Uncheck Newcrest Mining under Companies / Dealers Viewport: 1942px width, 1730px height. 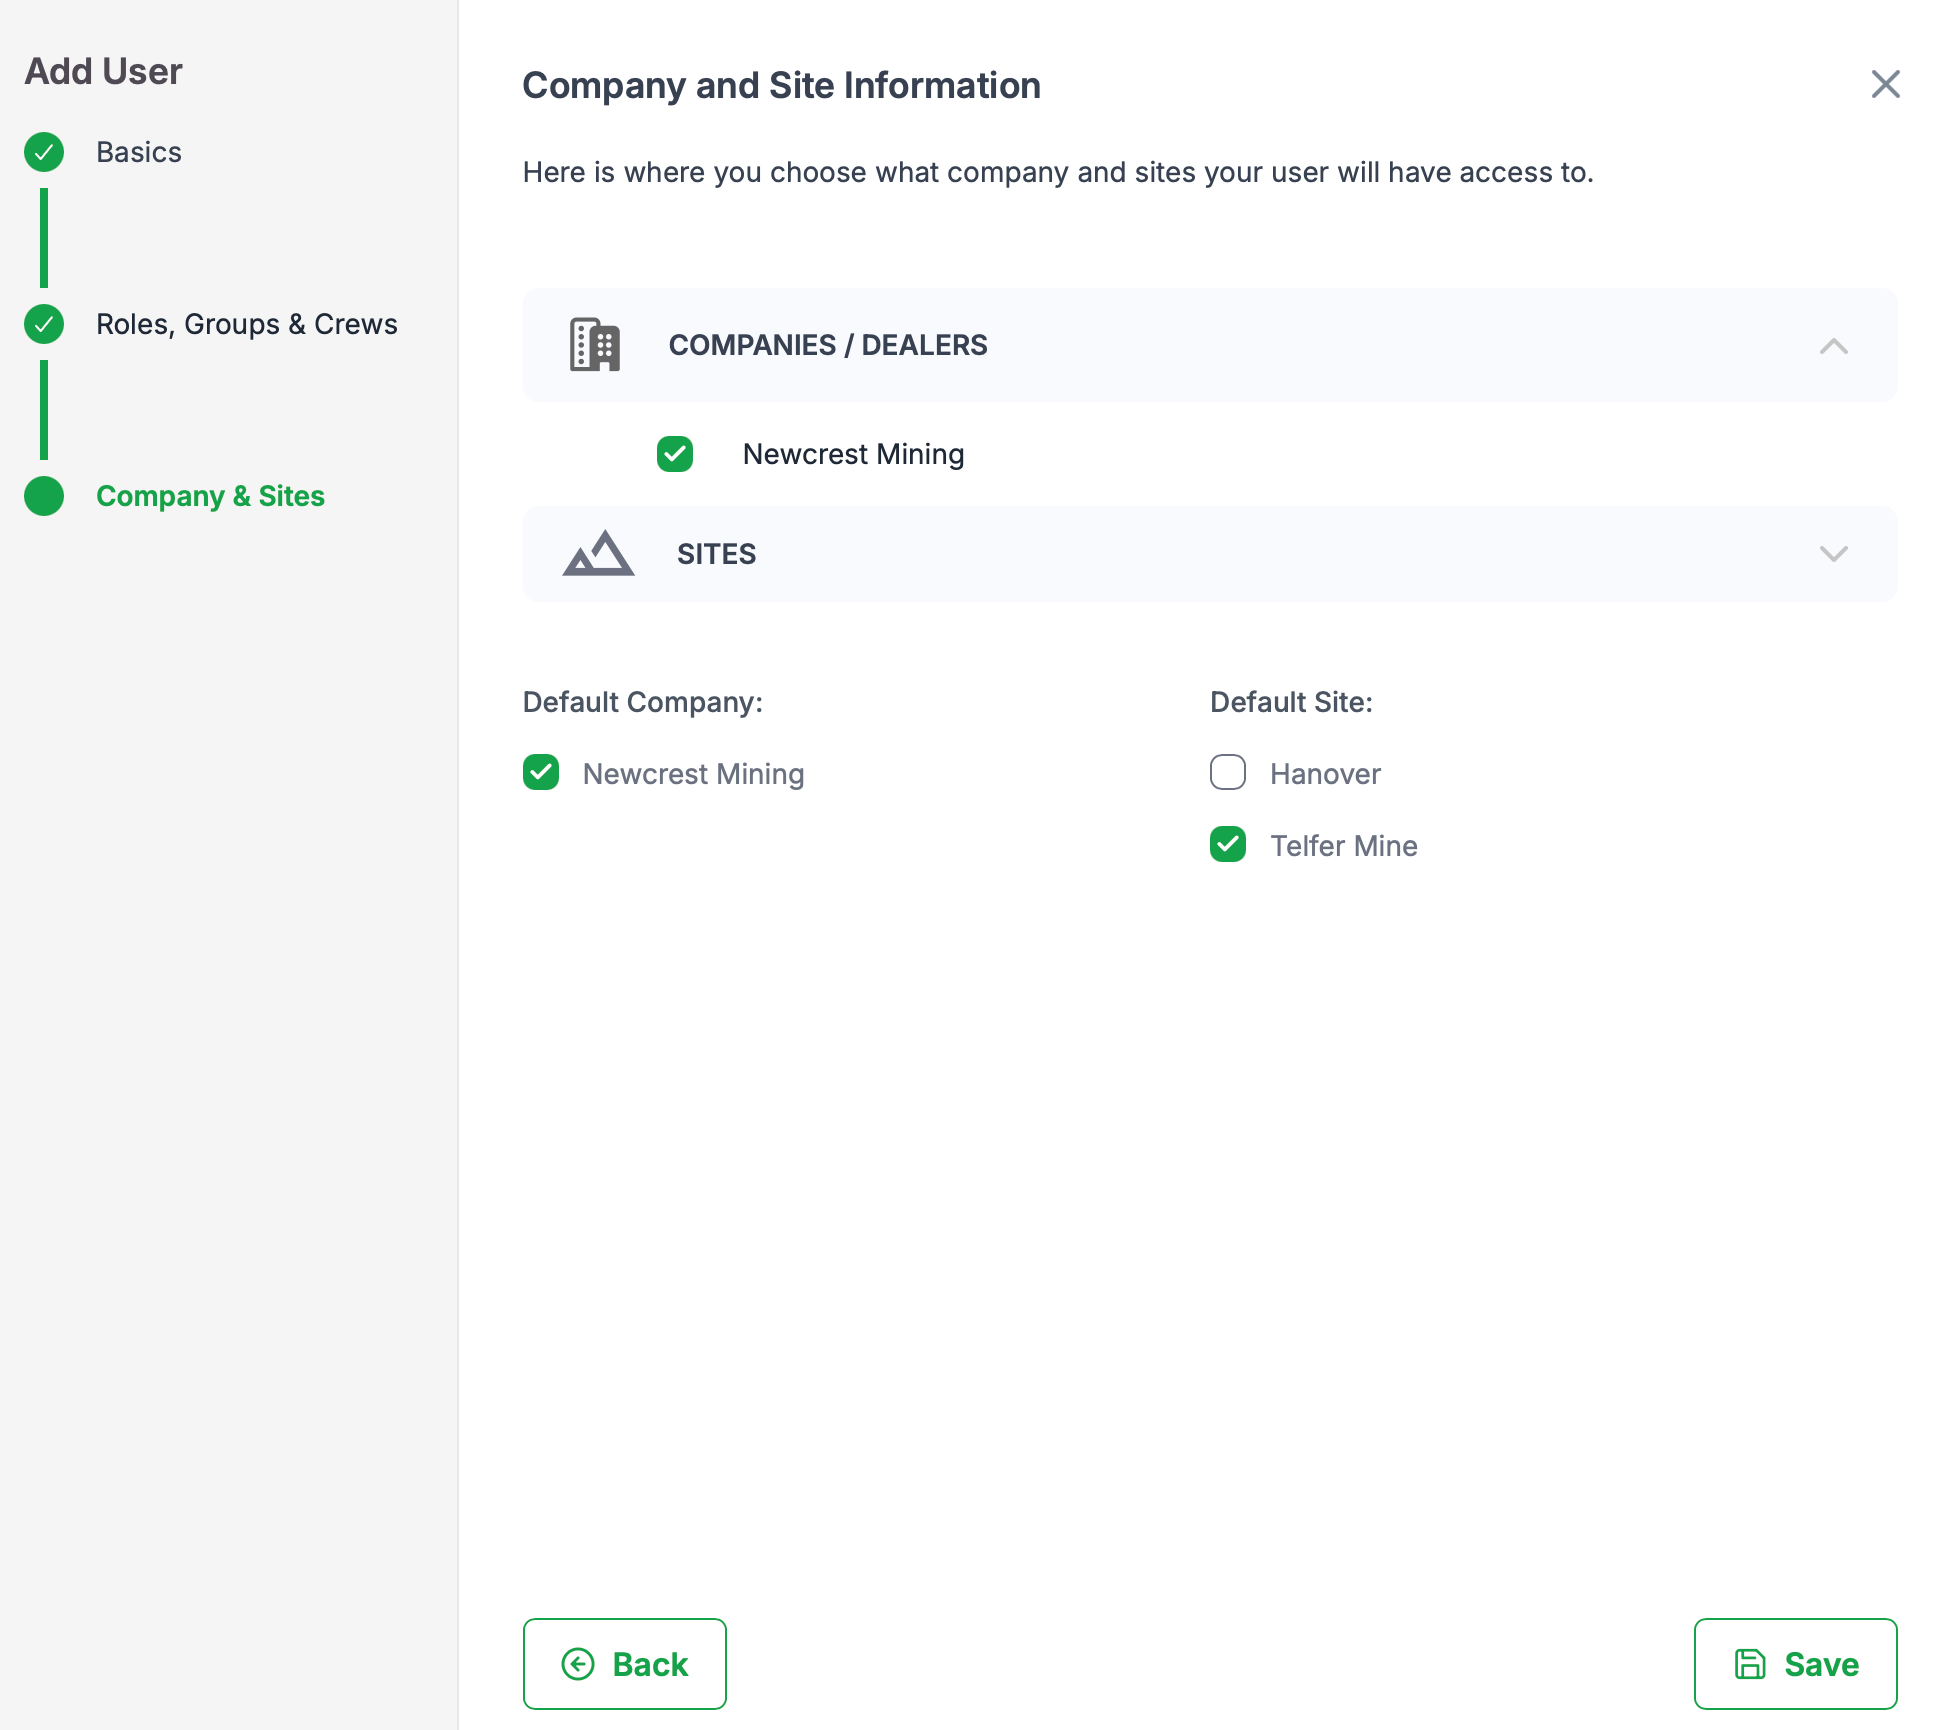pyautogui.click(x=675, y=454)
